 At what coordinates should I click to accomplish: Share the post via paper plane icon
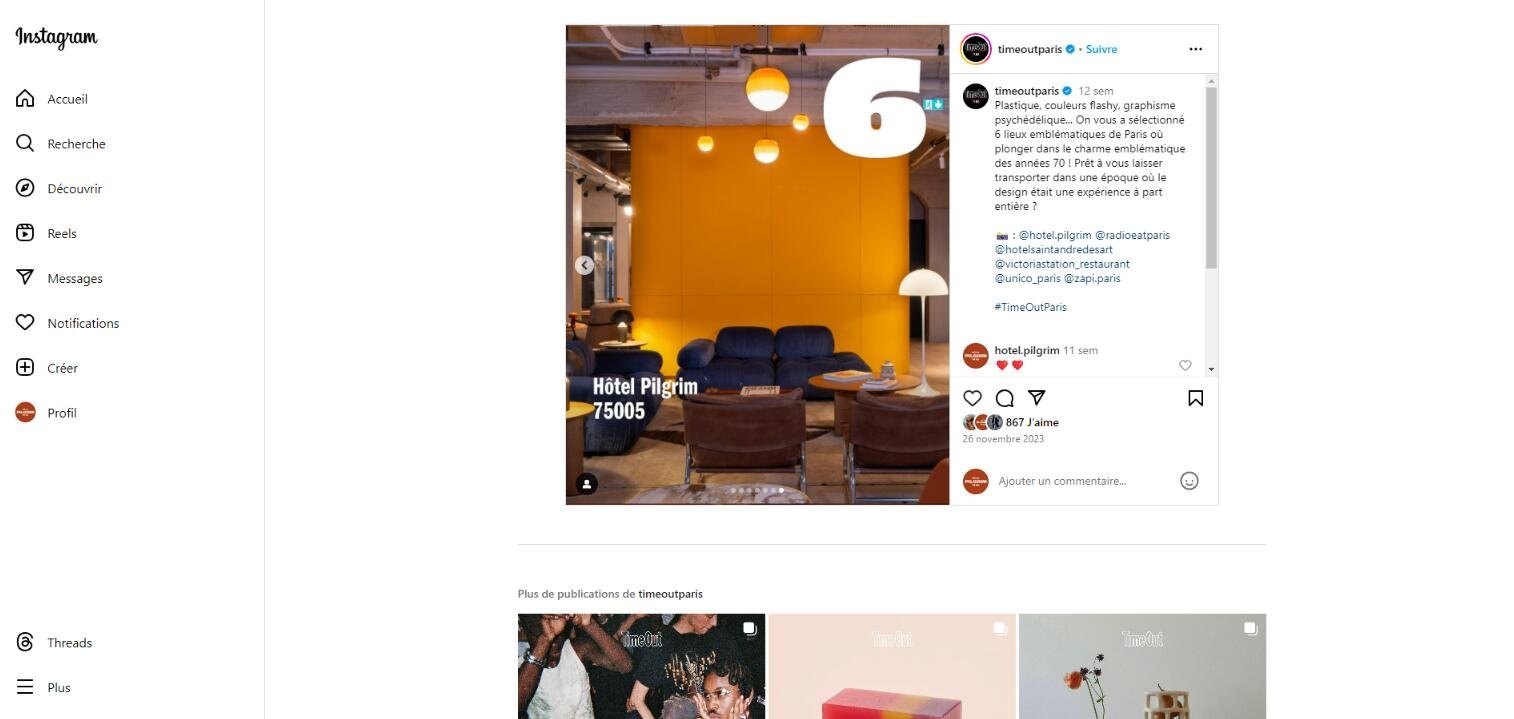pyautogui.click(x=1037, y=398)
